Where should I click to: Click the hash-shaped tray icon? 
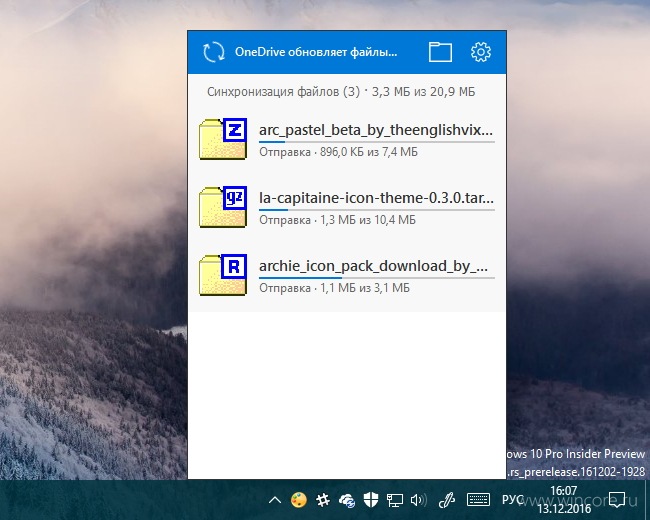pos(323,500)
